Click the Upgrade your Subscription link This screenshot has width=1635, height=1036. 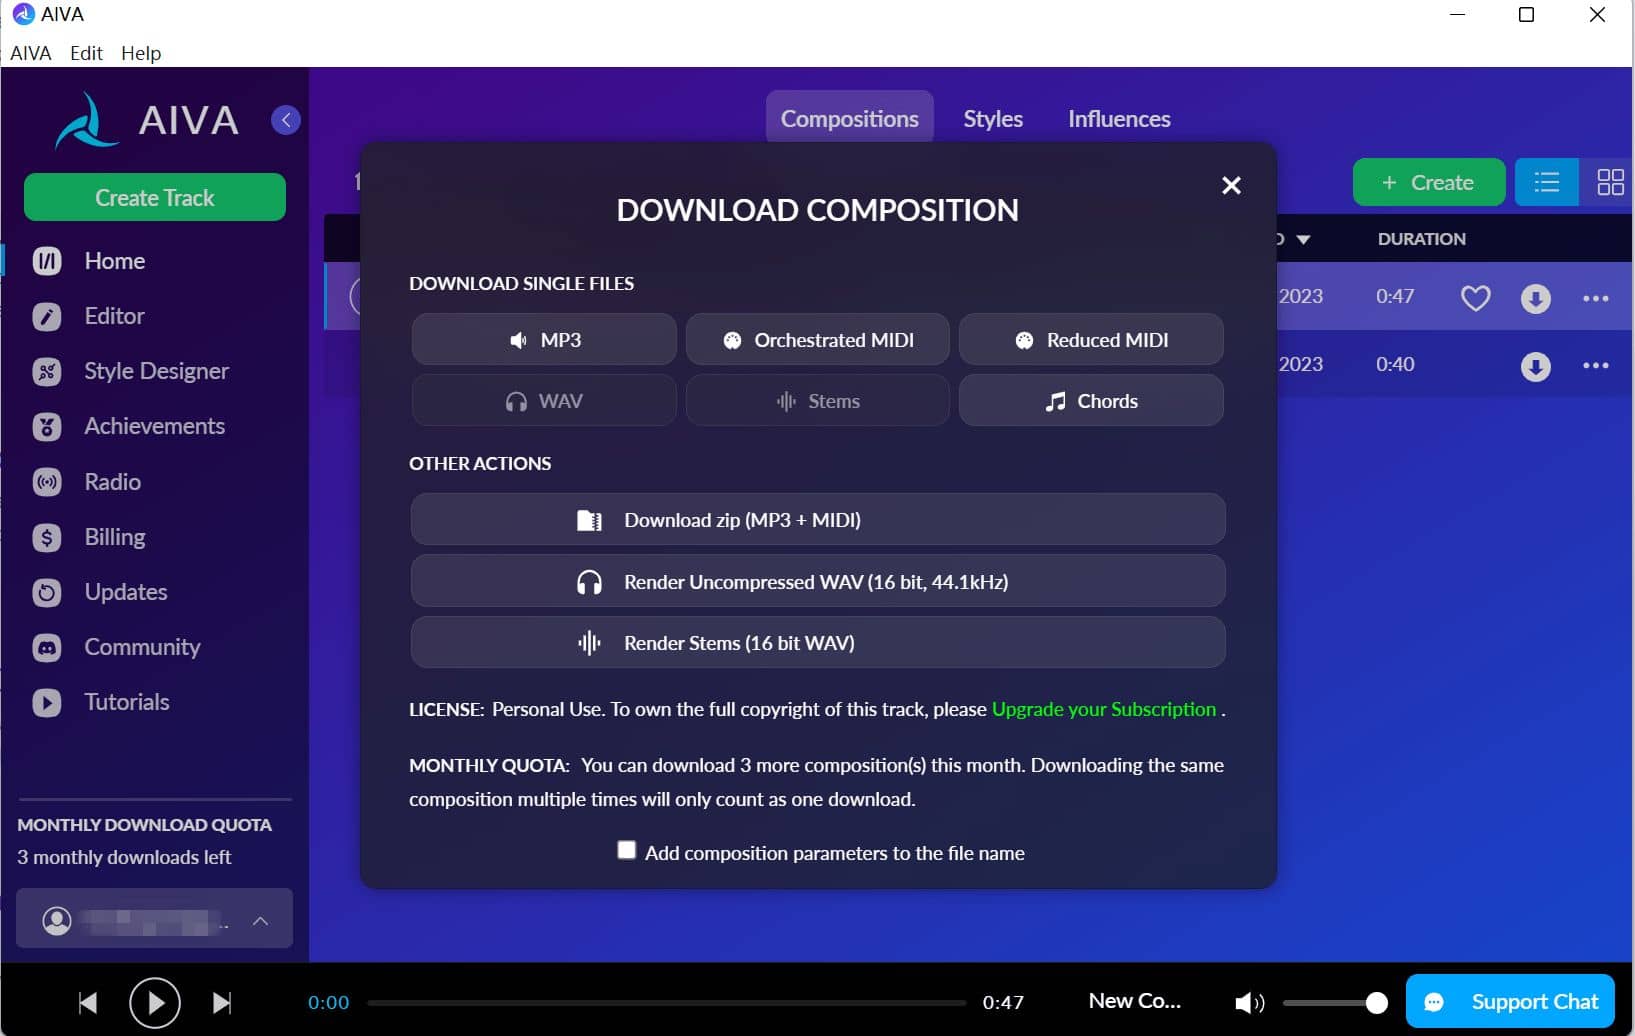pos(1103,709)
